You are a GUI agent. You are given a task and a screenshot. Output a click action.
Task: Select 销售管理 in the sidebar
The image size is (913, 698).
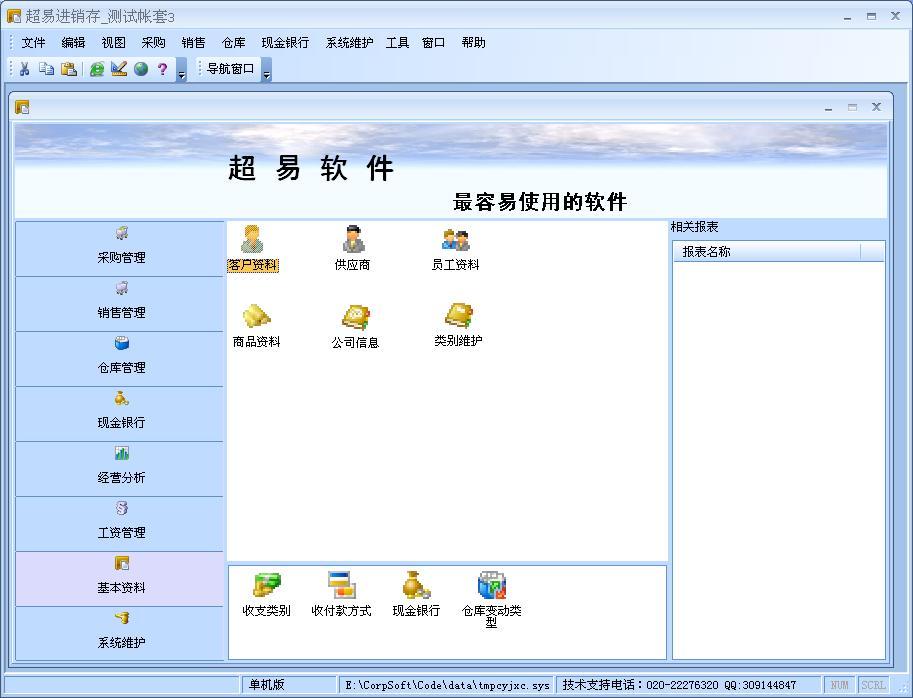tap(120, 304)
